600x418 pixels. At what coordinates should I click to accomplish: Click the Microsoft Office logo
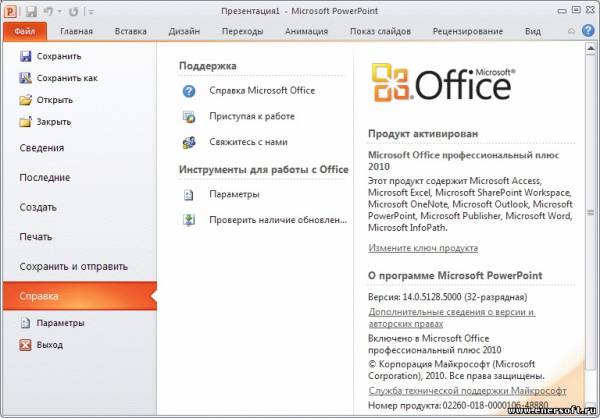point(443,83)
